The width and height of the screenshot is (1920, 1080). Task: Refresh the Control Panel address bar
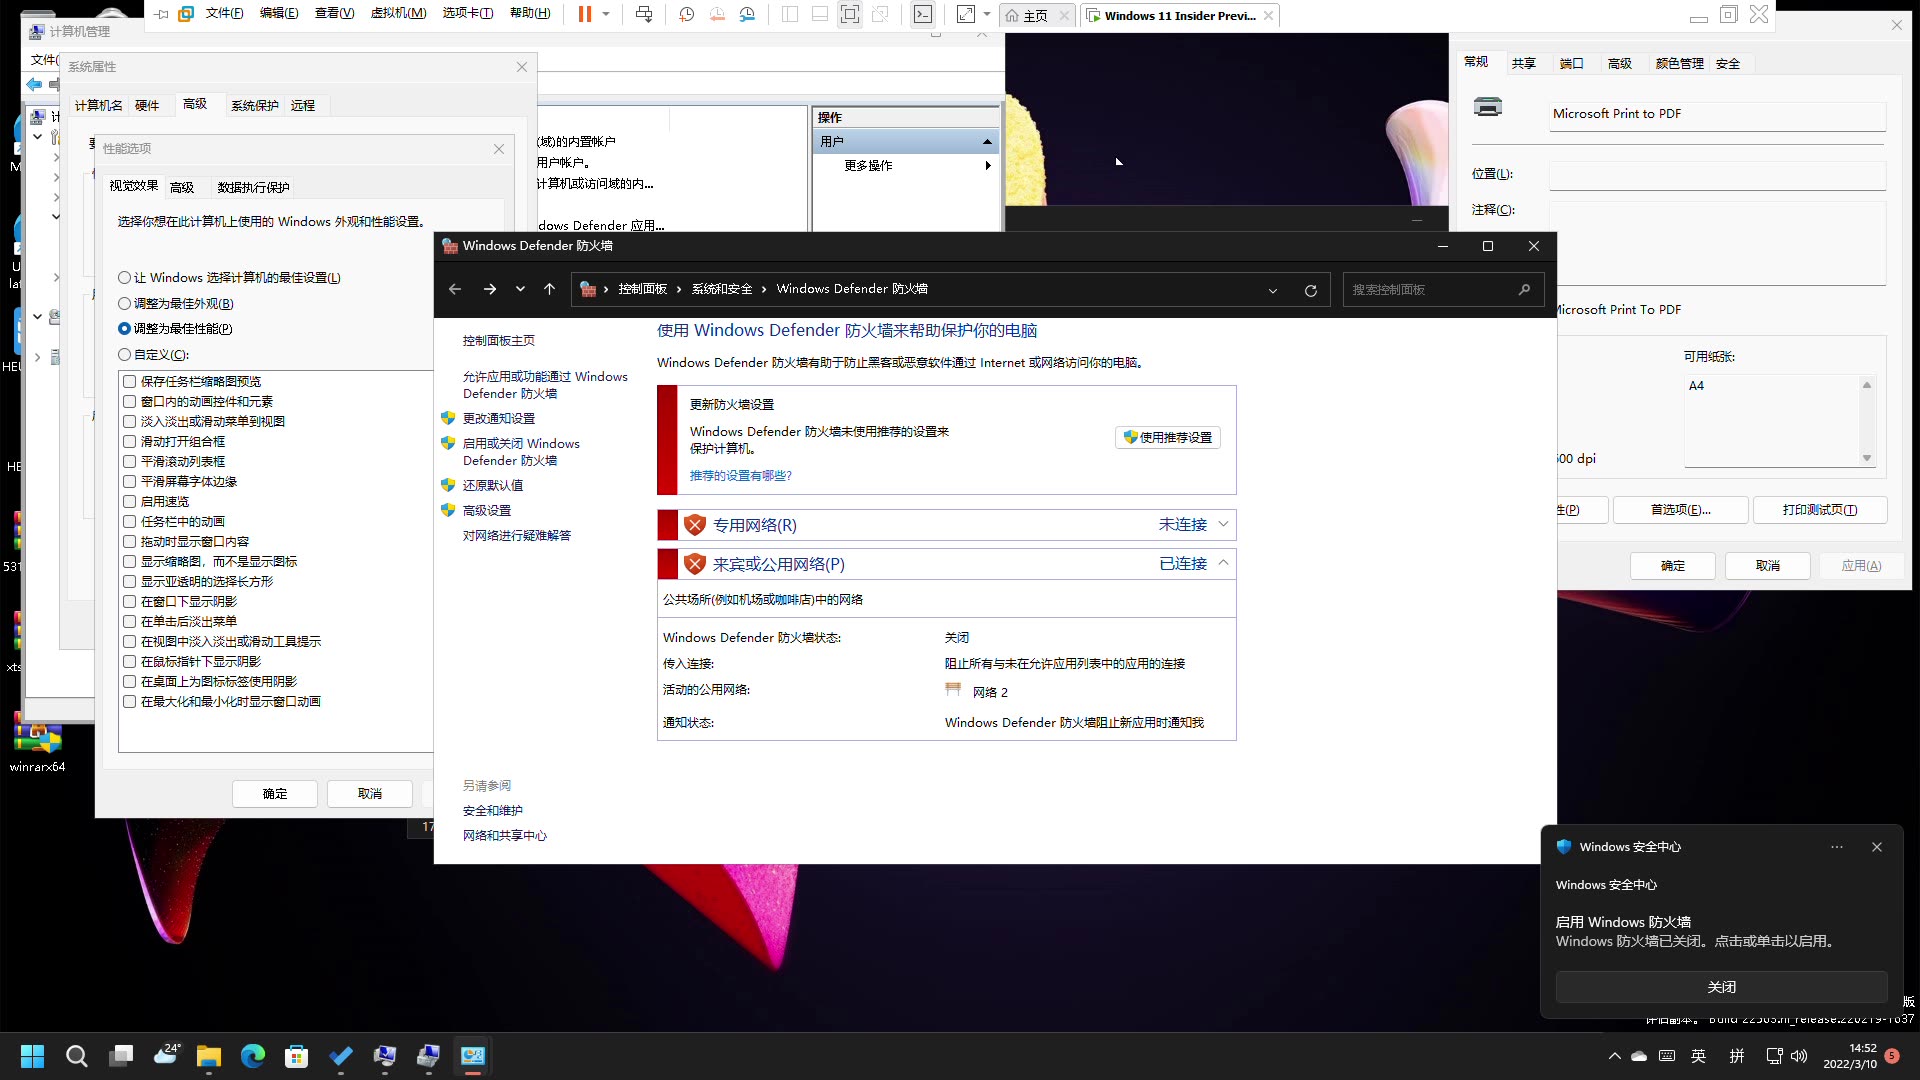(x=1311, y=290)
